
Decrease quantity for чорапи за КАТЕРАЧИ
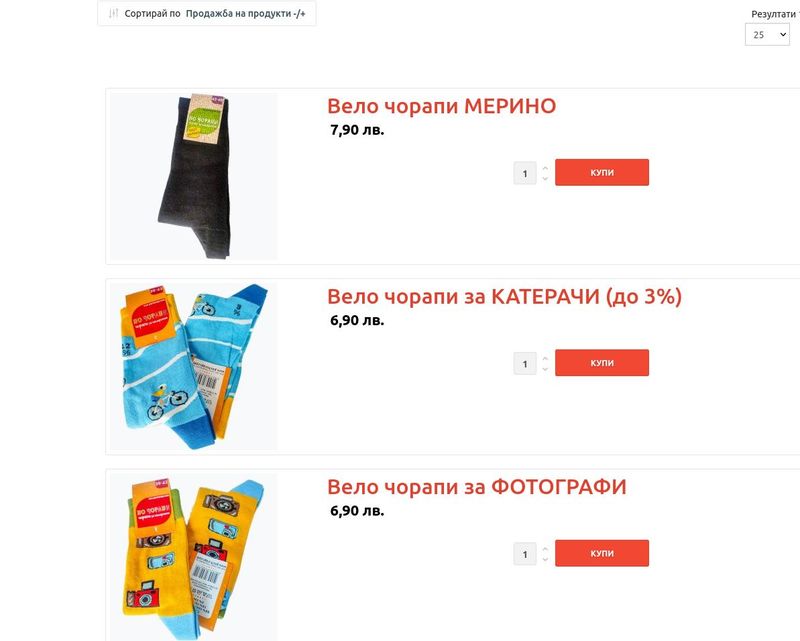click(545, 369)
